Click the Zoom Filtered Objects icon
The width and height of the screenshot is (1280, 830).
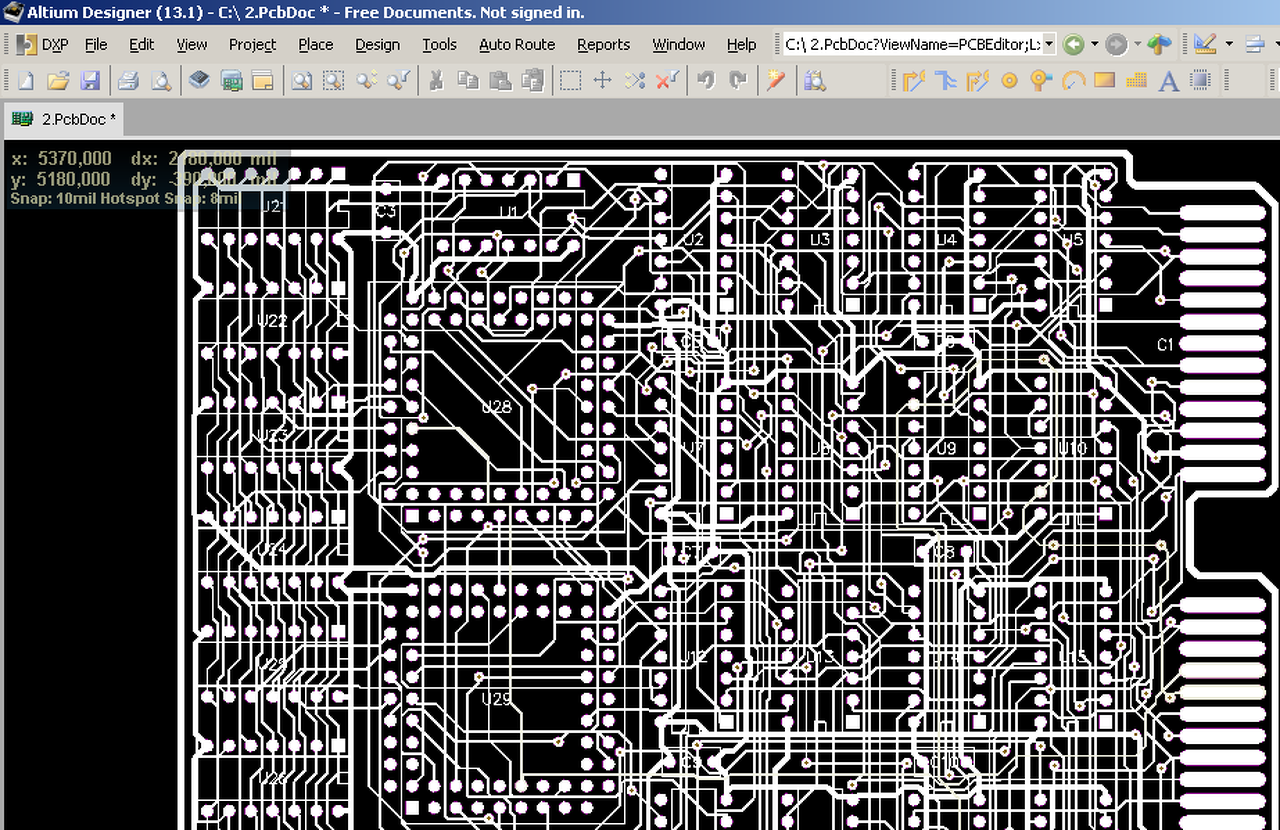click(x=398, y=81)
